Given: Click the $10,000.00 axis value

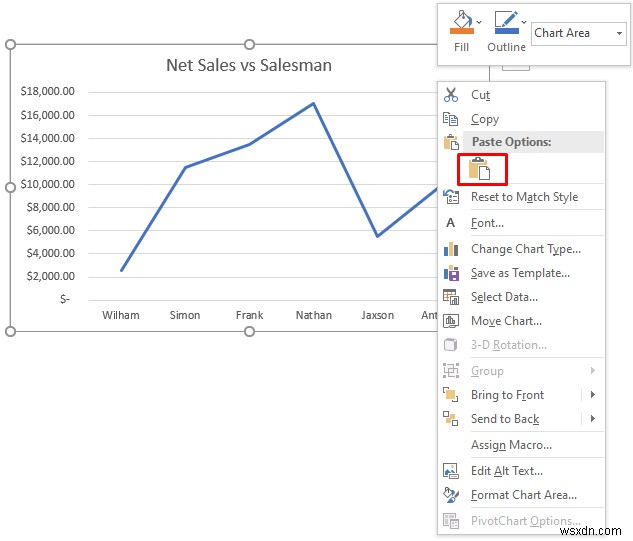Looking at the screenshot, I should (x=48, y=185).
